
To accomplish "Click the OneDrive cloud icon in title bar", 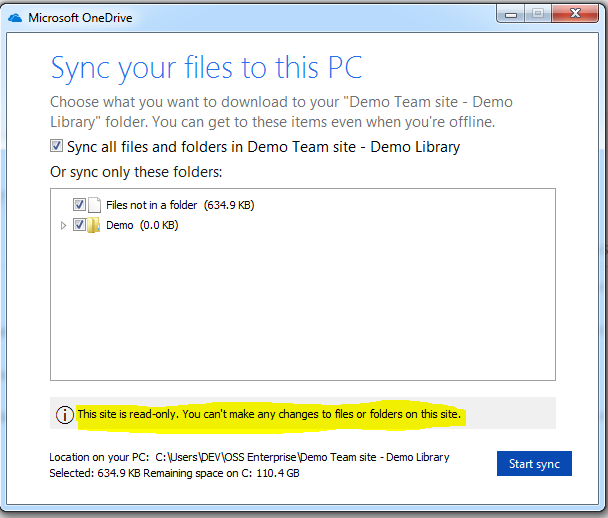I will tap(15, 18).
